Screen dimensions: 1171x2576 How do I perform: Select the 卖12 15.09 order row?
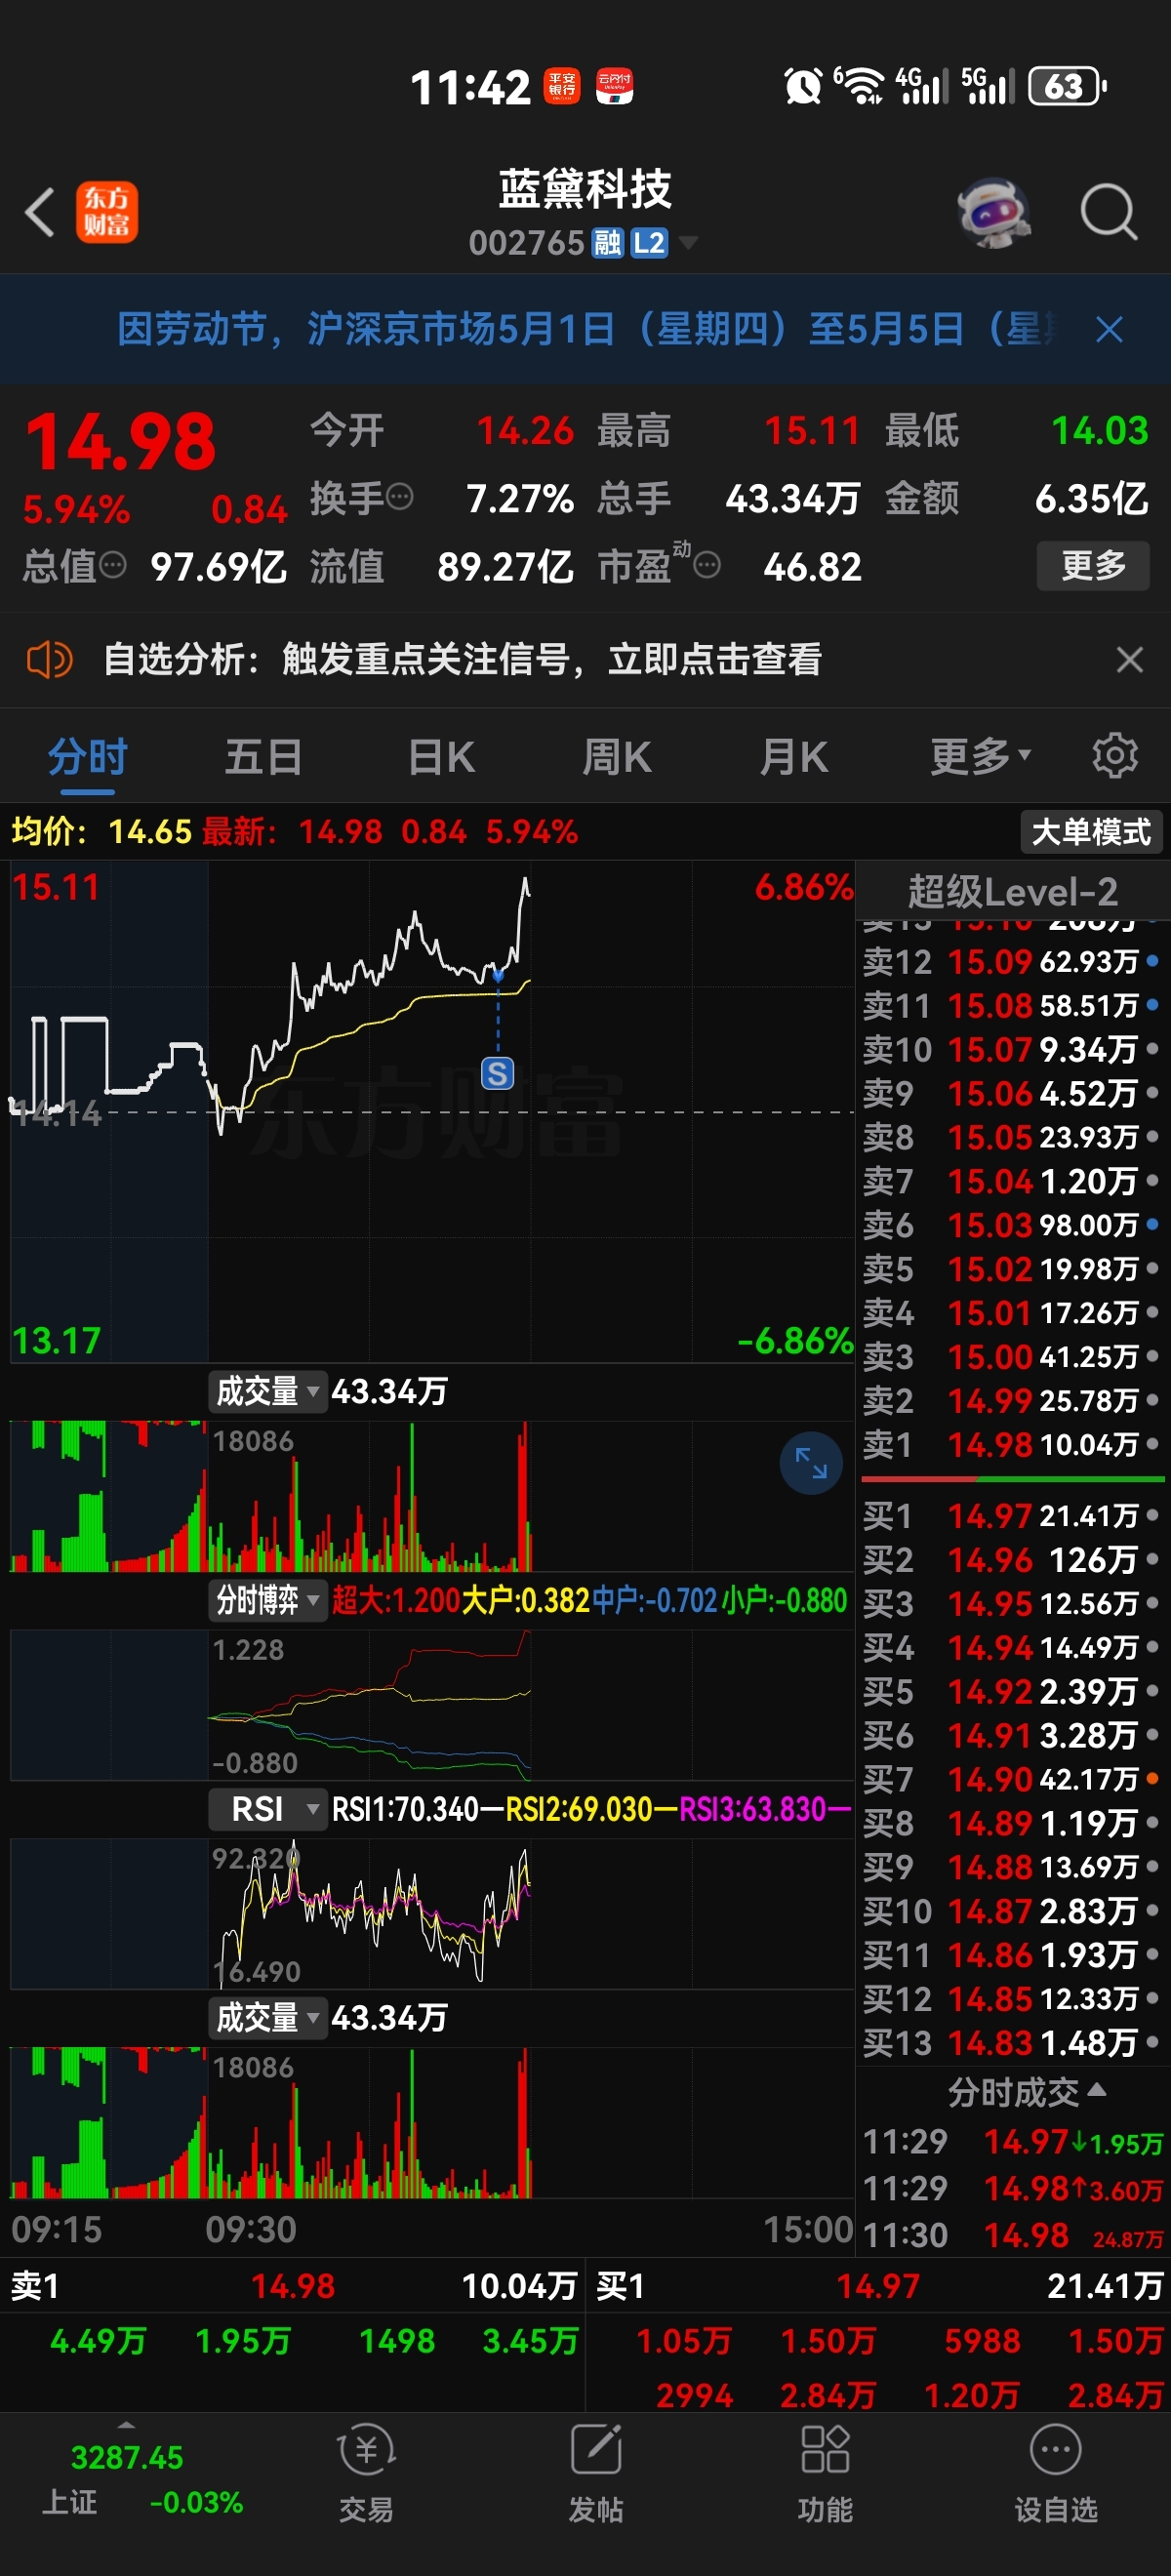[x=1012, y=962]
